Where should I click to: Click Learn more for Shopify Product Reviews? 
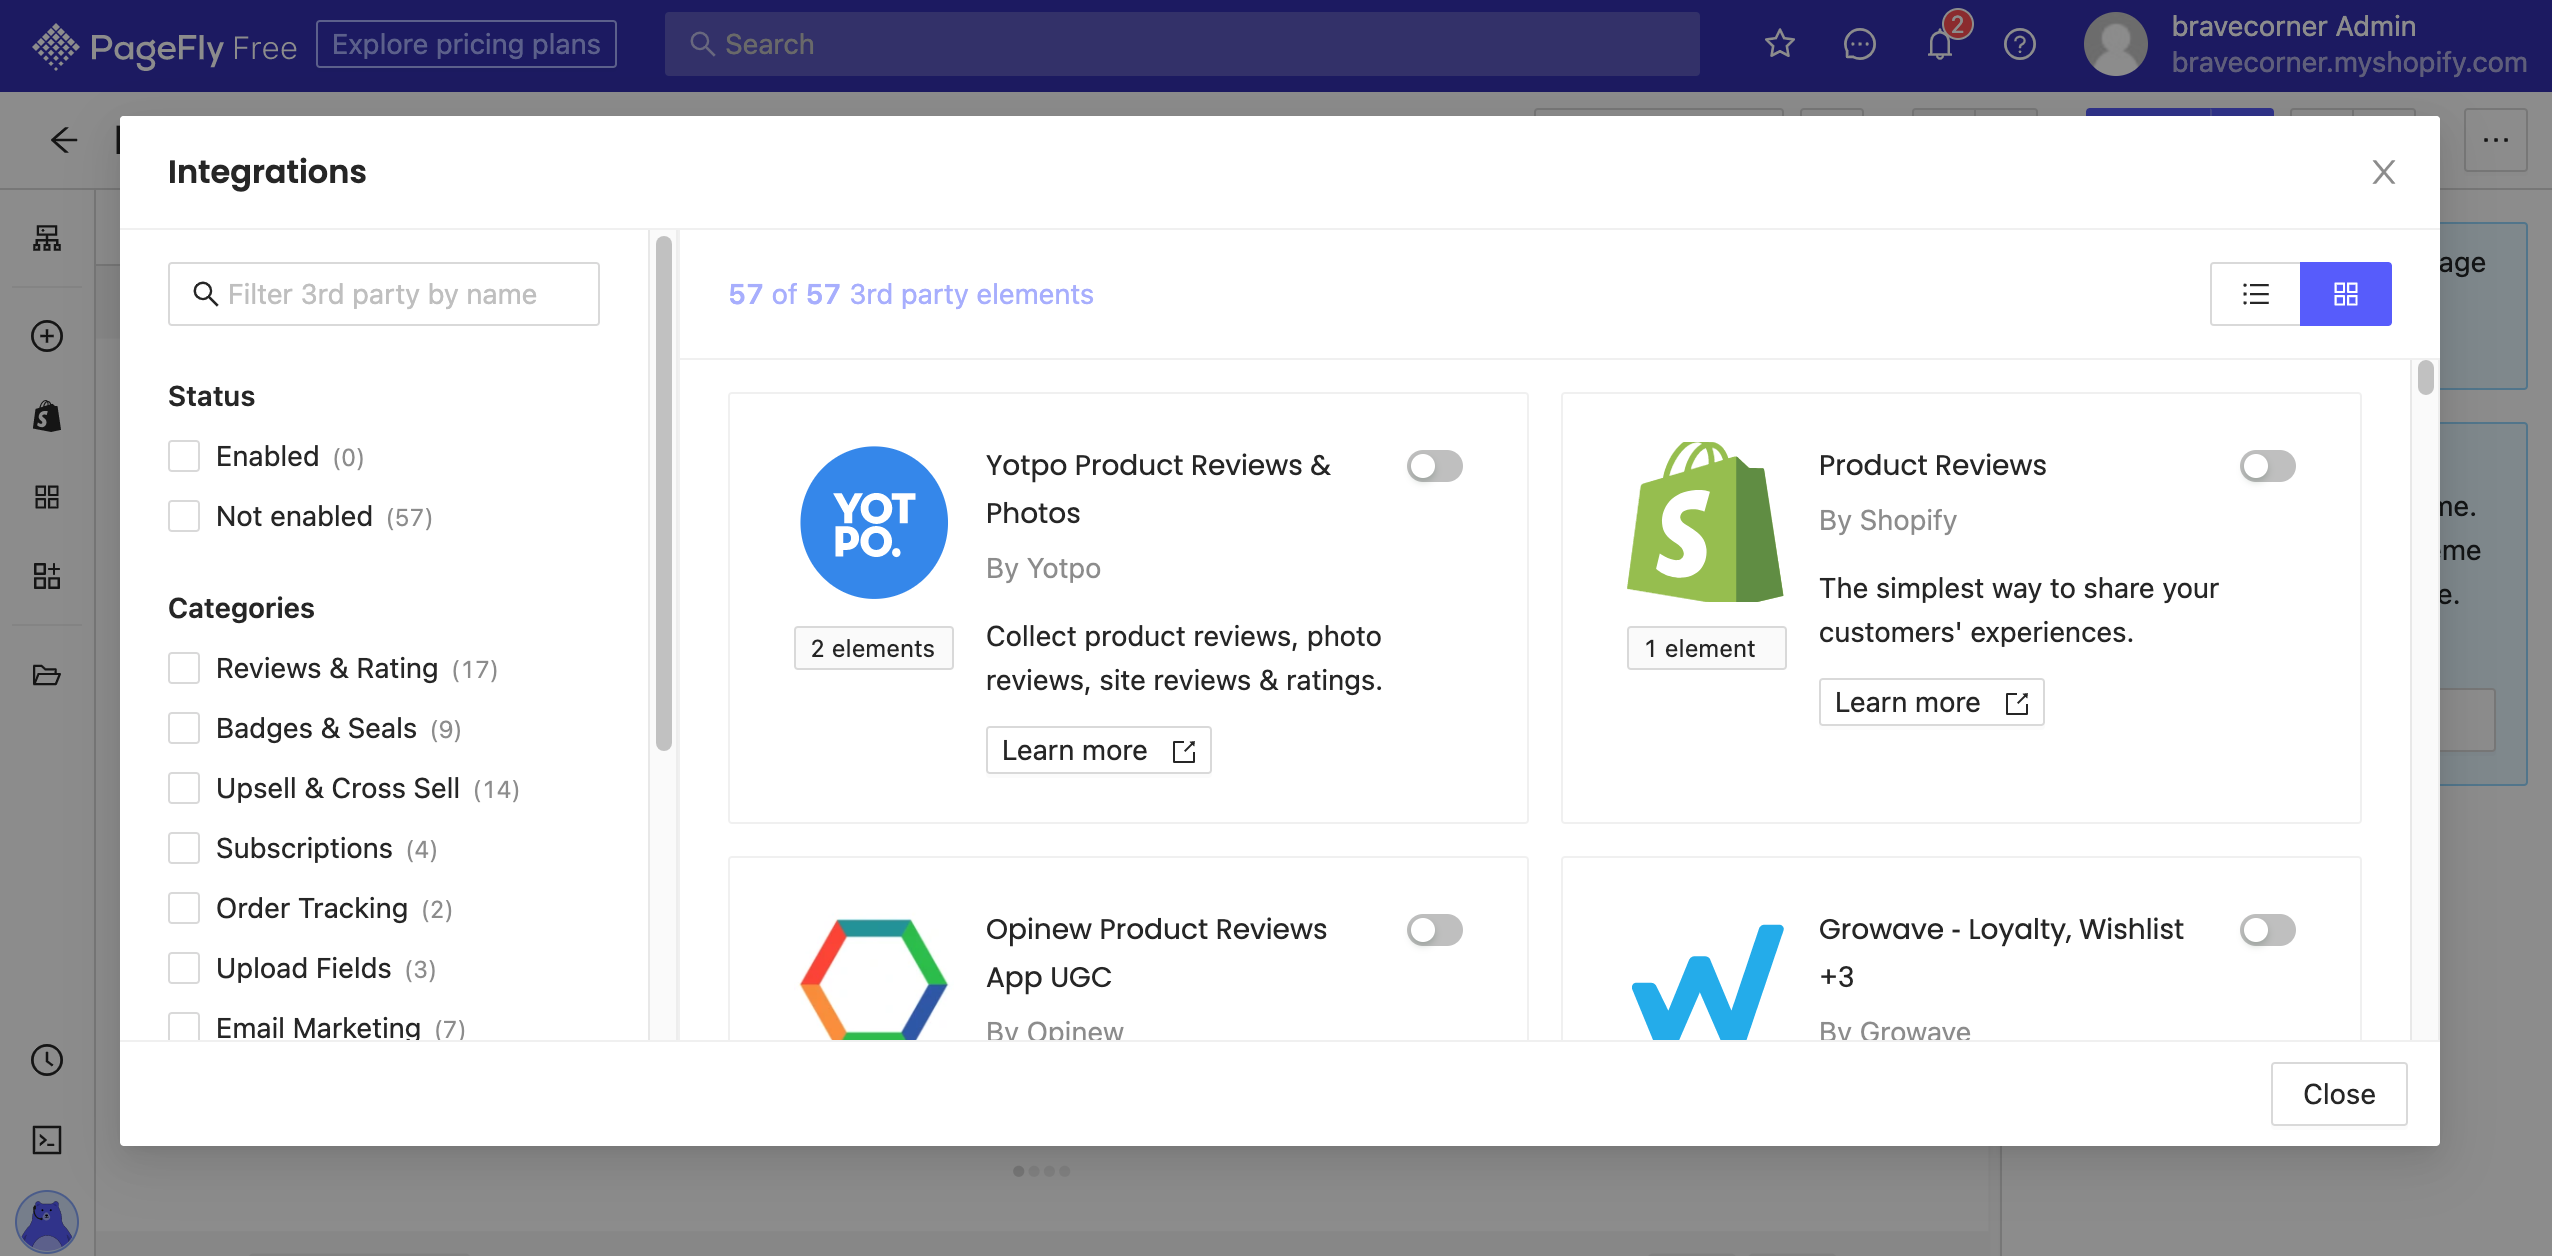point(1931,702)
